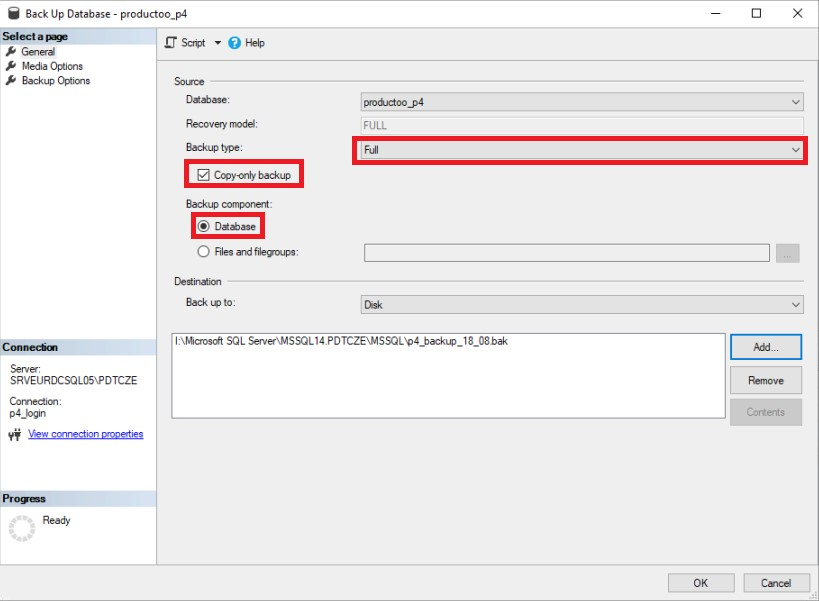The height and width of the screenshot is (601, 819).
Task: Select the Database radio button
Action: [x=204, y=226]
